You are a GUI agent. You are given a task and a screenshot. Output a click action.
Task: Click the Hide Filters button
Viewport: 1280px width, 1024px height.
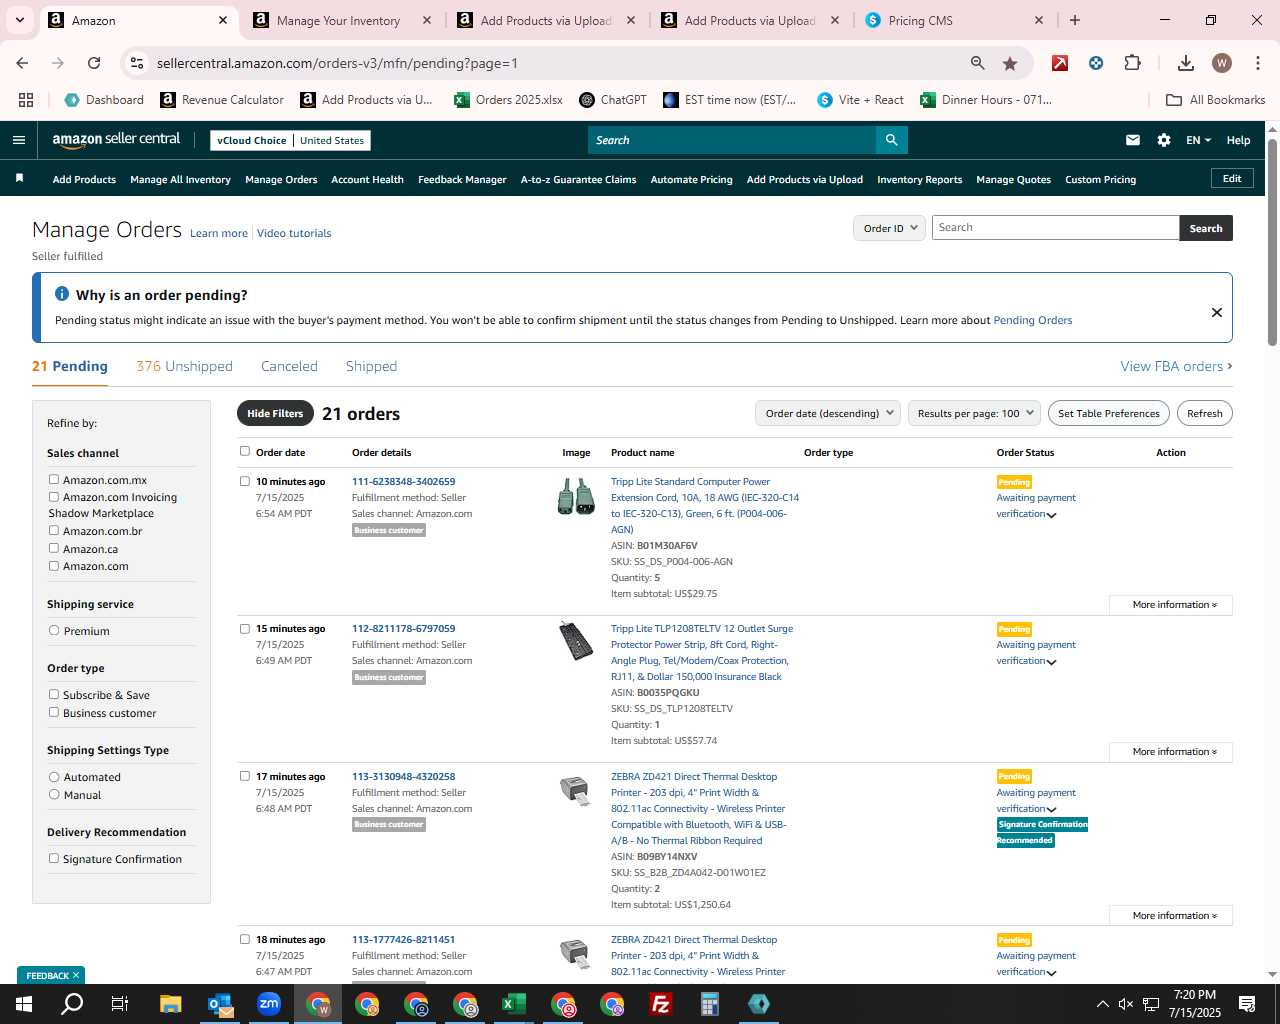[275, 413]
